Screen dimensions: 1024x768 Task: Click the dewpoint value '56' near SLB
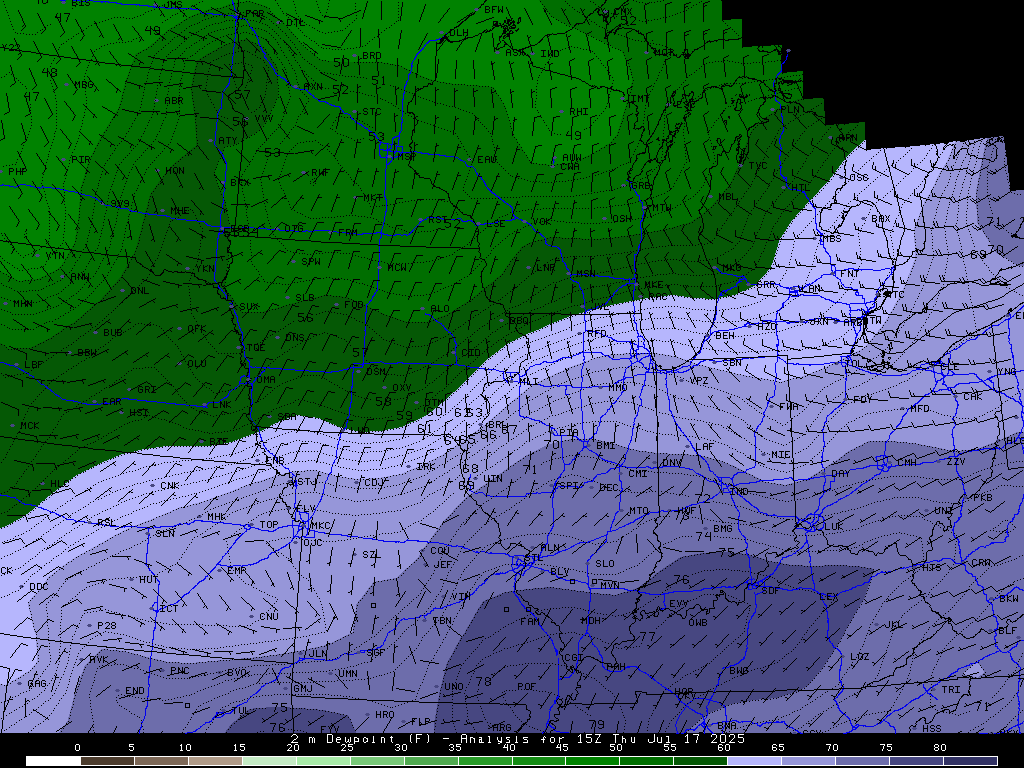(x=305, y=317)
